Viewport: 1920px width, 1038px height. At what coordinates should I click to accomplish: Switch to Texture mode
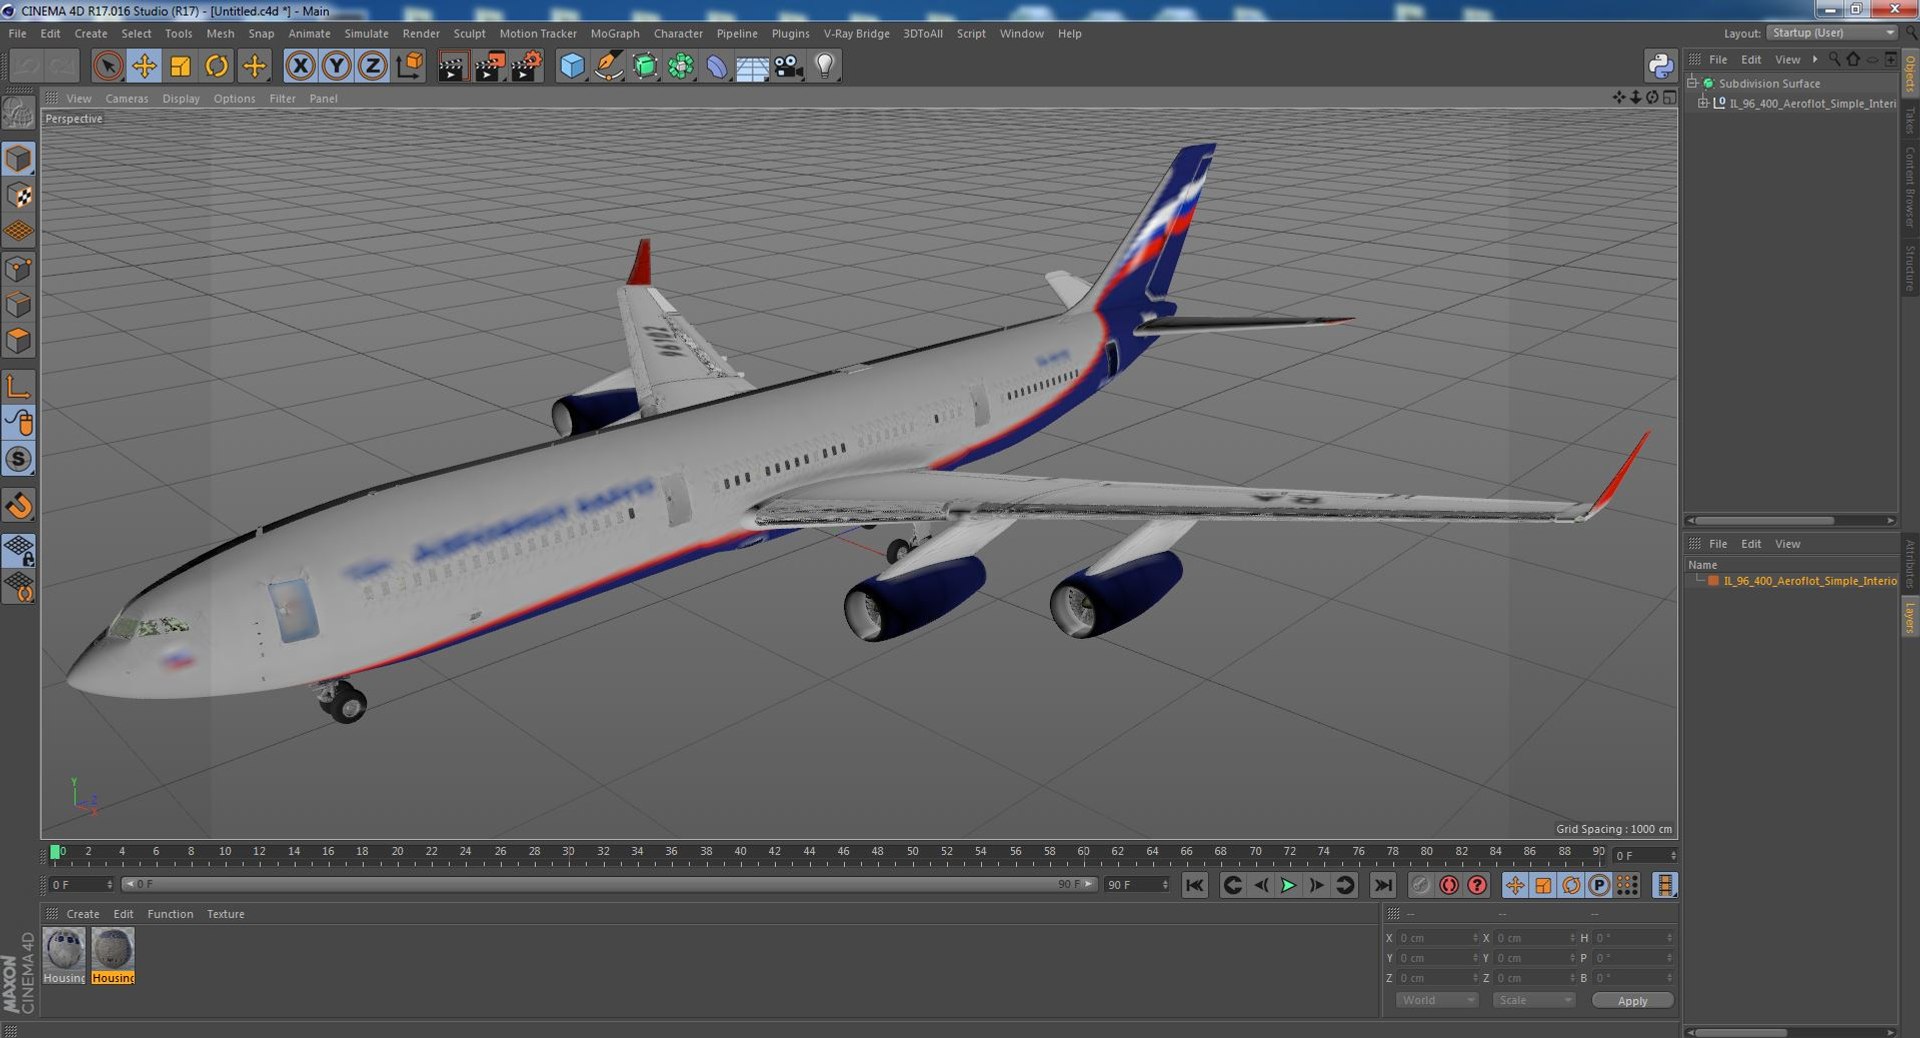tap(18, 195)
